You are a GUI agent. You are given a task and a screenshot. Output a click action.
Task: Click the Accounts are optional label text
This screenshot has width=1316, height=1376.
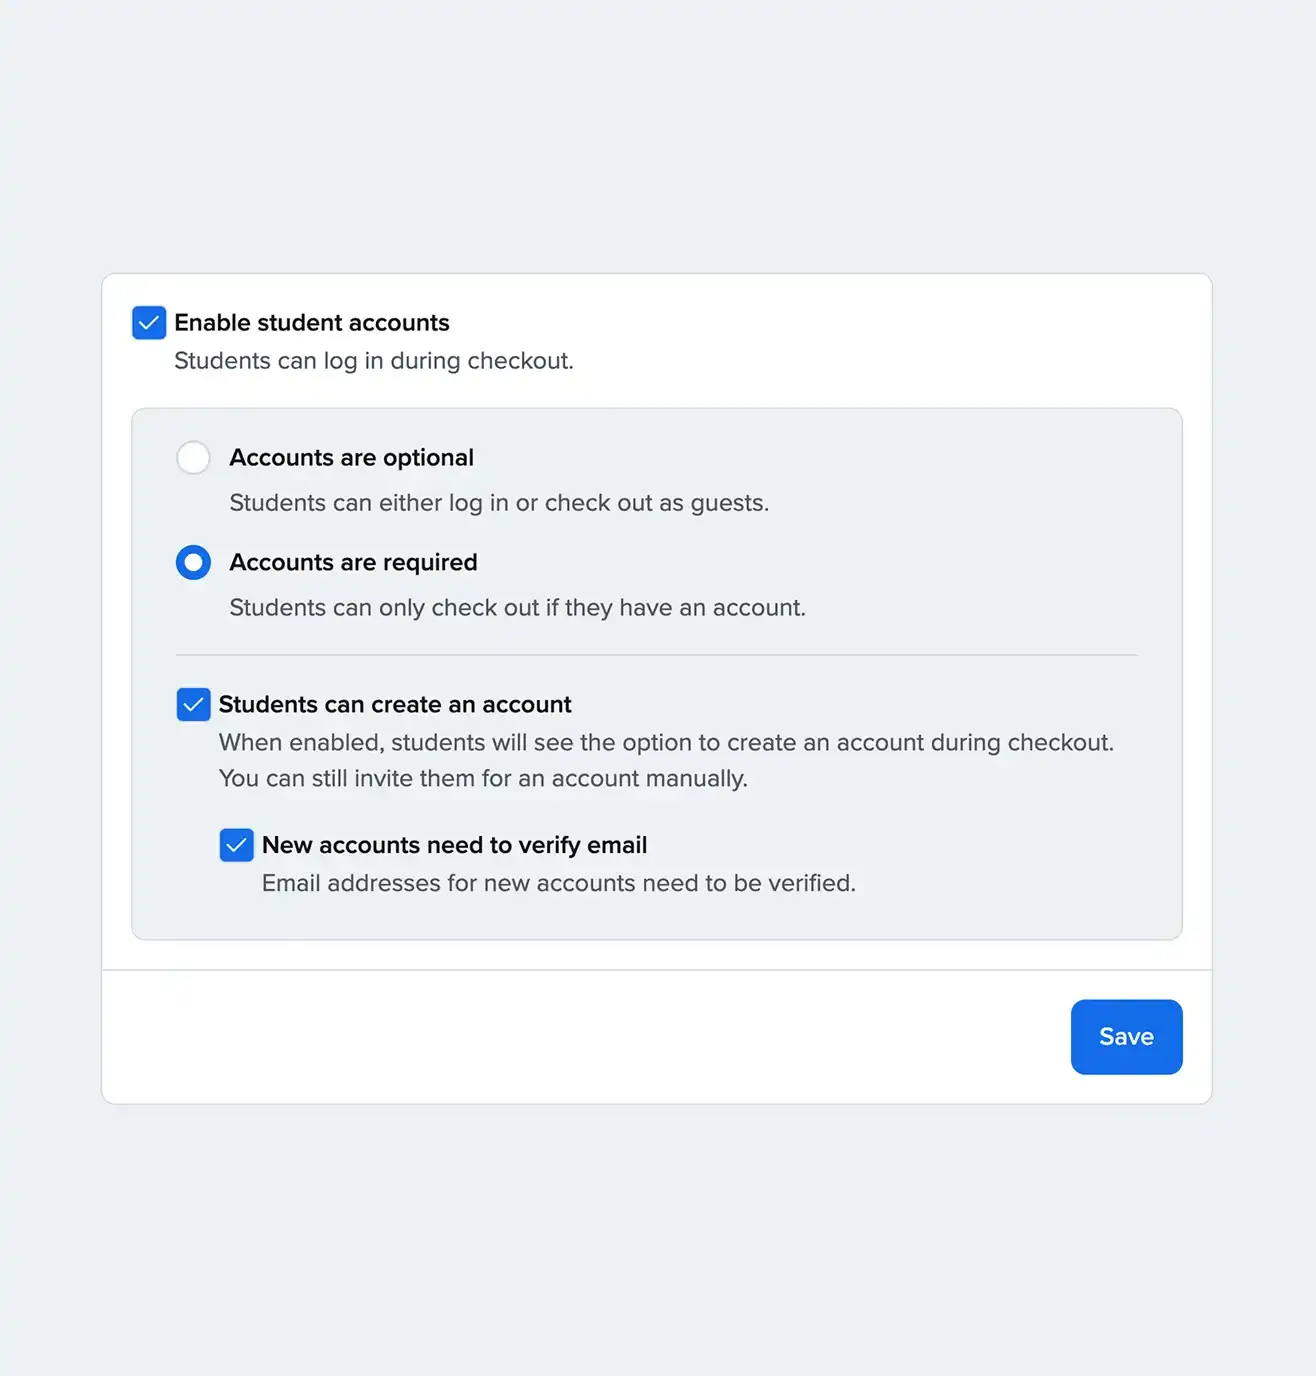[x=351, y=457]
